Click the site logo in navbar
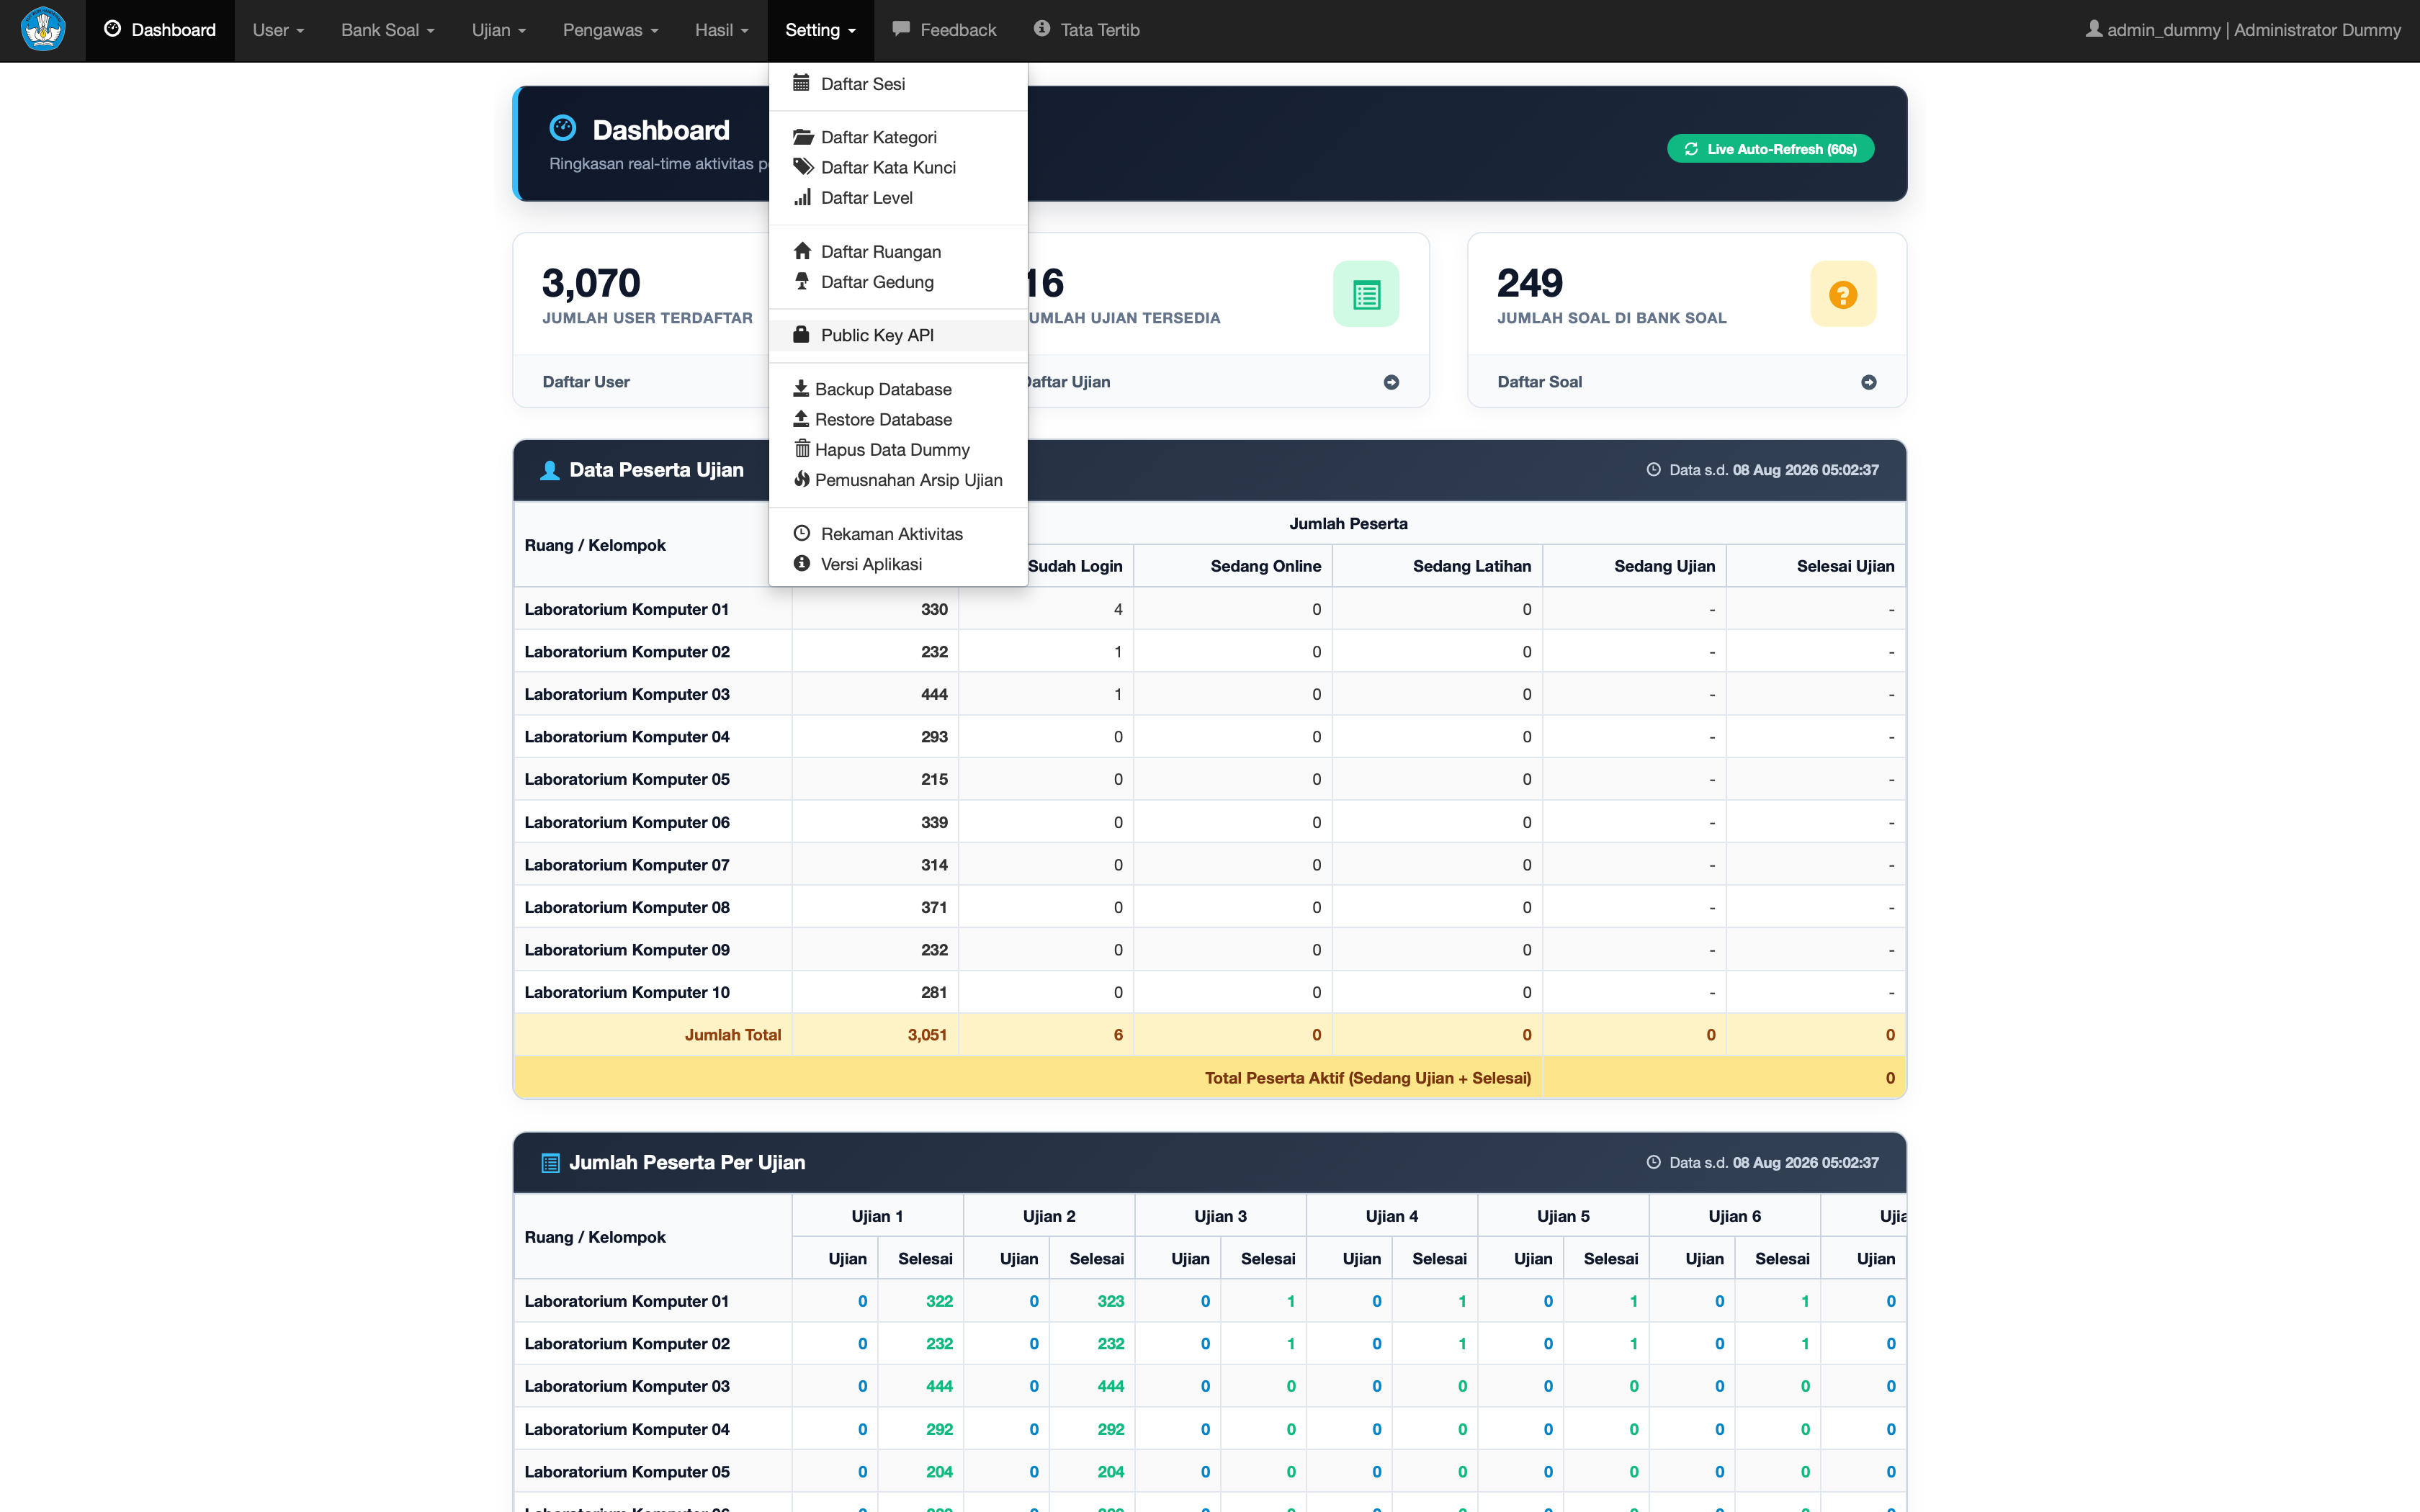Viewport: 2420px width, 1512px height. tap(43, 29)
